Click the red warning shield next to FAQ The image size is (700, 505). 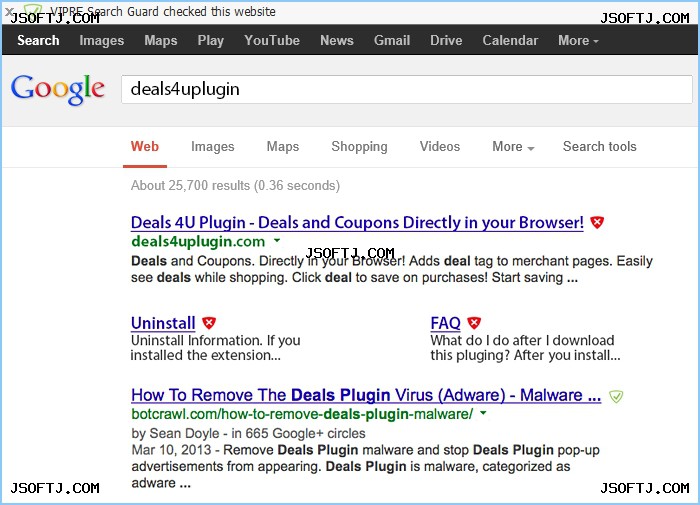point(474,323)
